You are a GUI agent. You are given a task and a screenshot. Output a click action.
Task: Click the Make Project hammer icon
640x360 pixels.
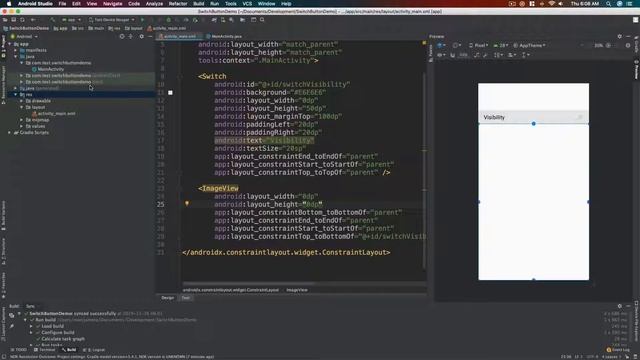point(53,20)
